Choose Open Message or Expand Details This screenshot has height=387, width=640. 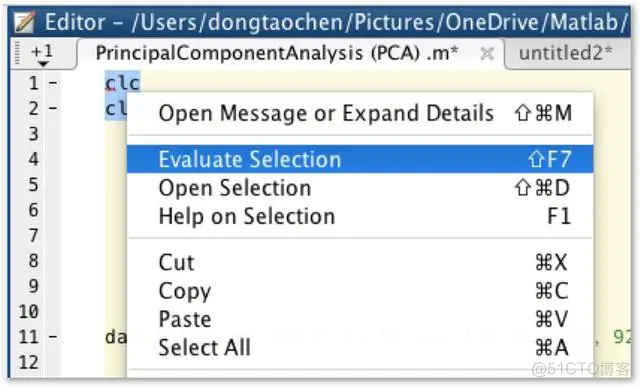coord(360,113)
